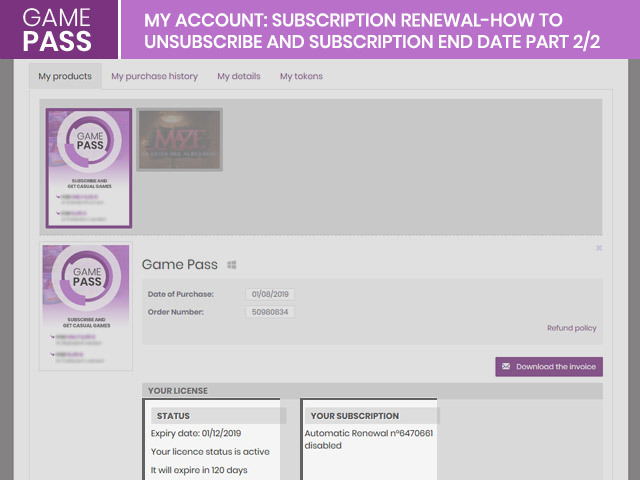This screenshot has height=480, width=640.
Task: Click the envelope icon on the invoice button
Action: pyautogui.click(x=506, y=367)
